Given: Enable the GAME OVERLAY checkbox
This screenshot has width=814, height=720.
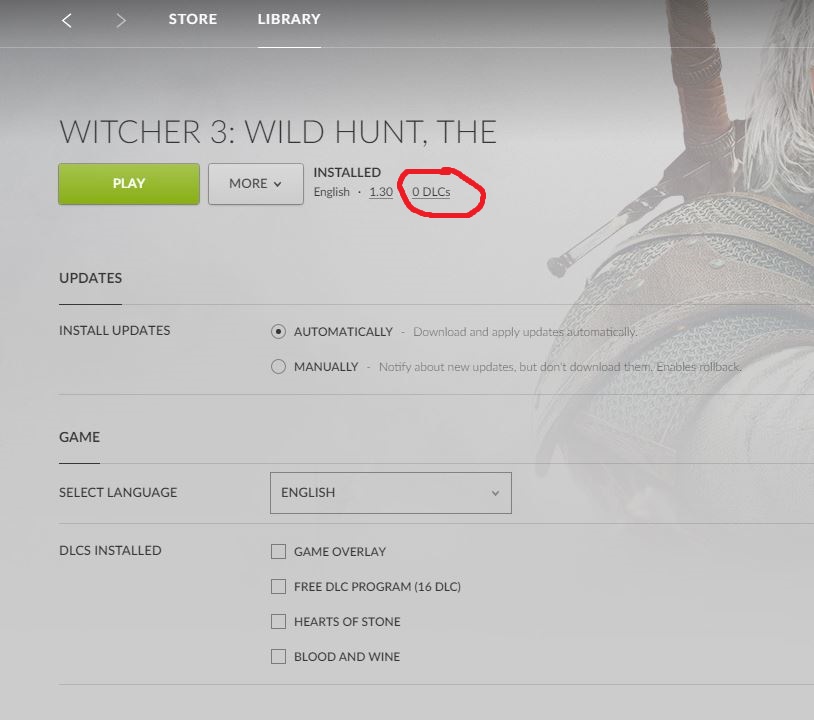Looking at the screenshot, I should pyautogui.click(x=278, y=551).
